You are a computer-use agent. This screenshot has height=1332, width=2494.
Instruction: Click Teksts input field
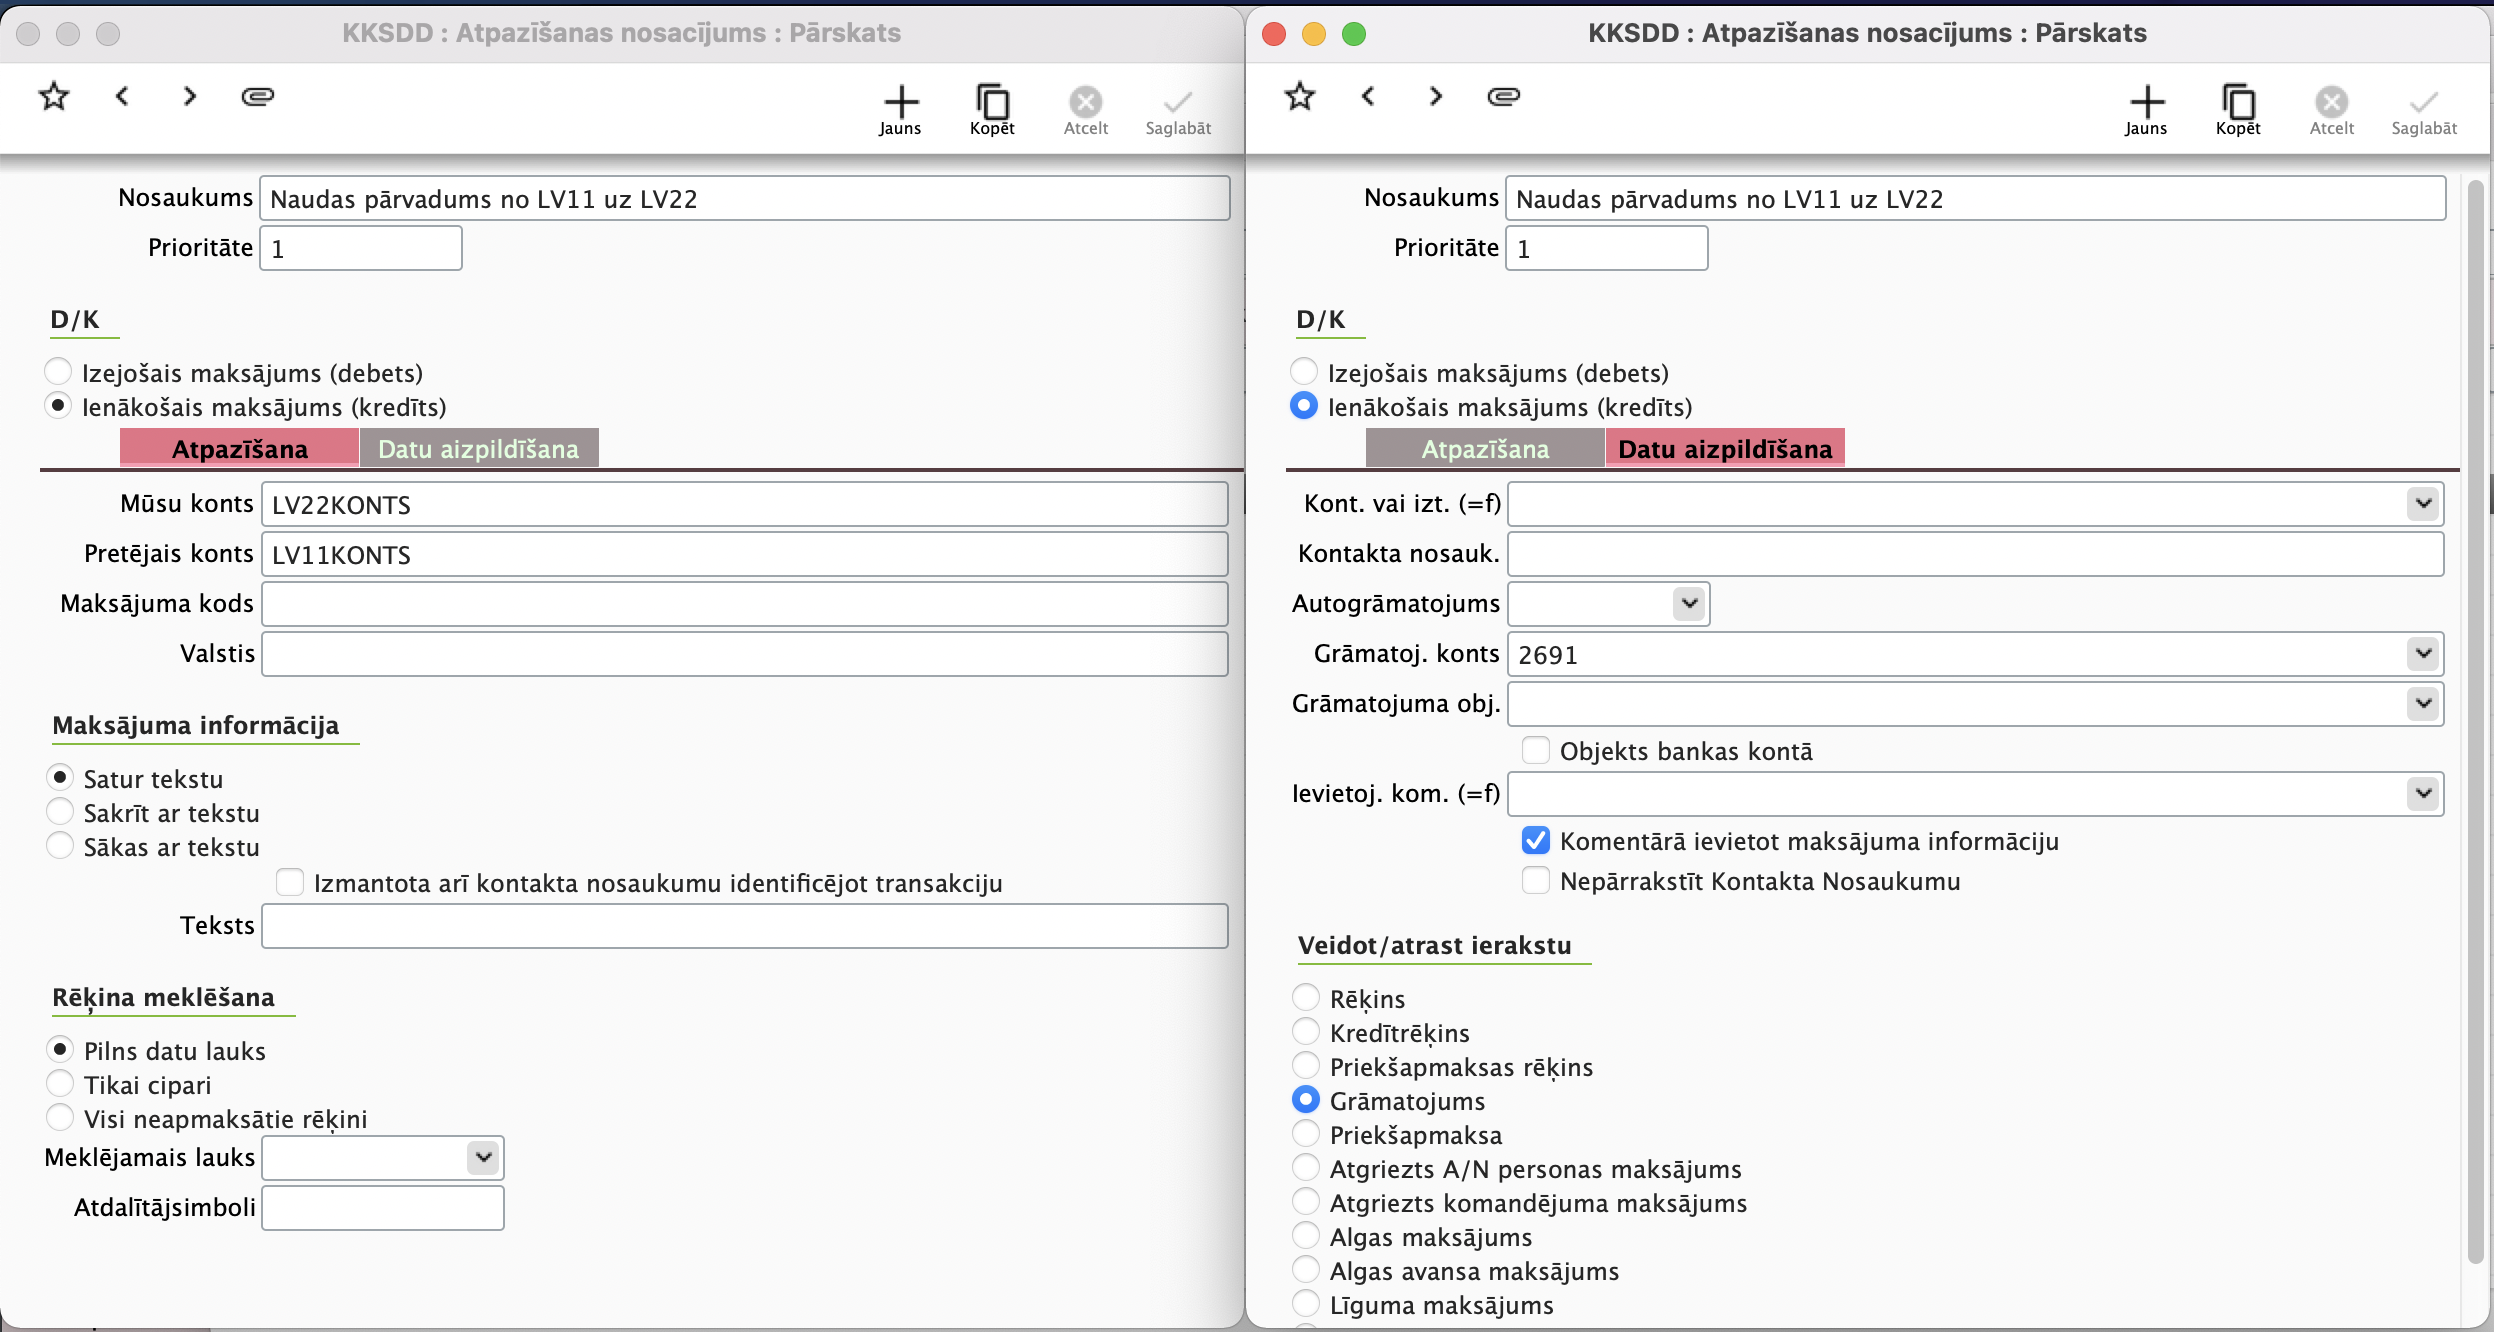pyautogui.click(x=745, y=926)
